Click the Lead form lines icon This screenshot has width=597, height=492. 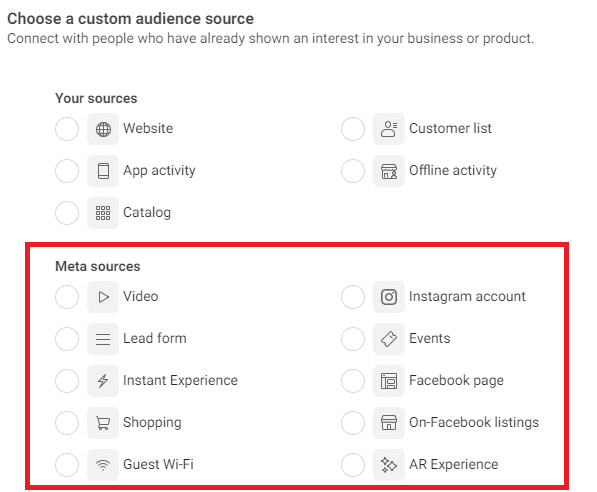[x=103, y=339]
